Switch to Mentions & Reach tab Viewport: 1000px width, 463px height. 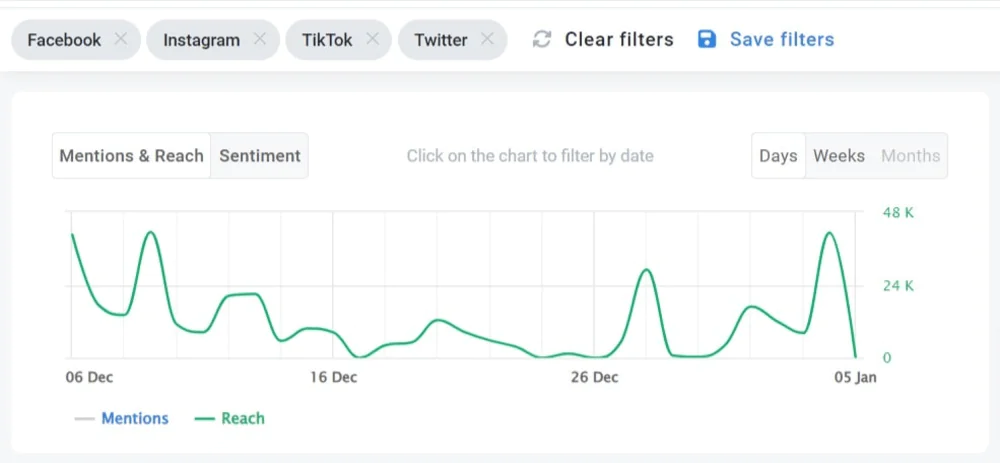(131, 156)
